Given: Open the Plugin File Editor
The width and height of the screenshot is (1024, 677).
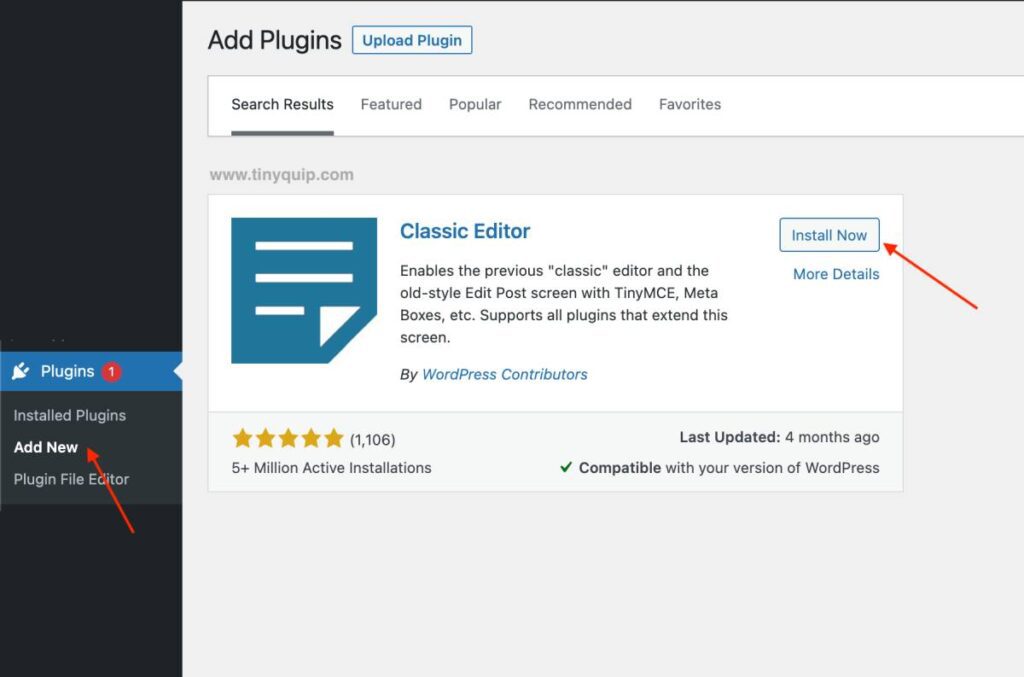Looking at the screenshot, I should coord(71,479).
